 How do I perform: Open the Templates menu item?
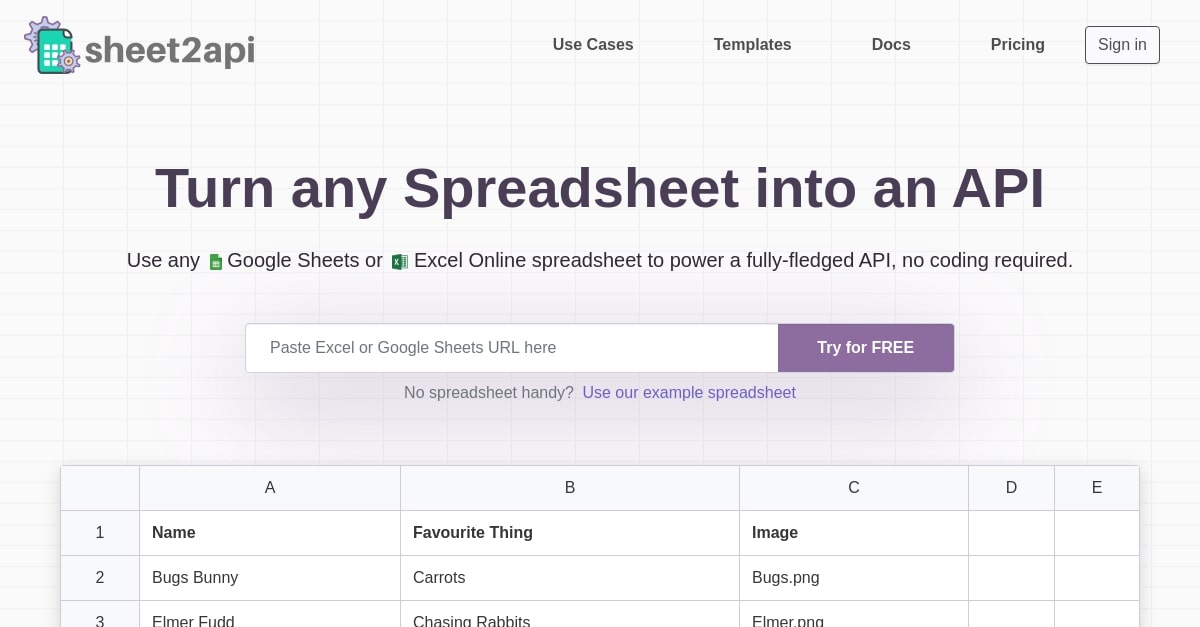tap(752, 45)
